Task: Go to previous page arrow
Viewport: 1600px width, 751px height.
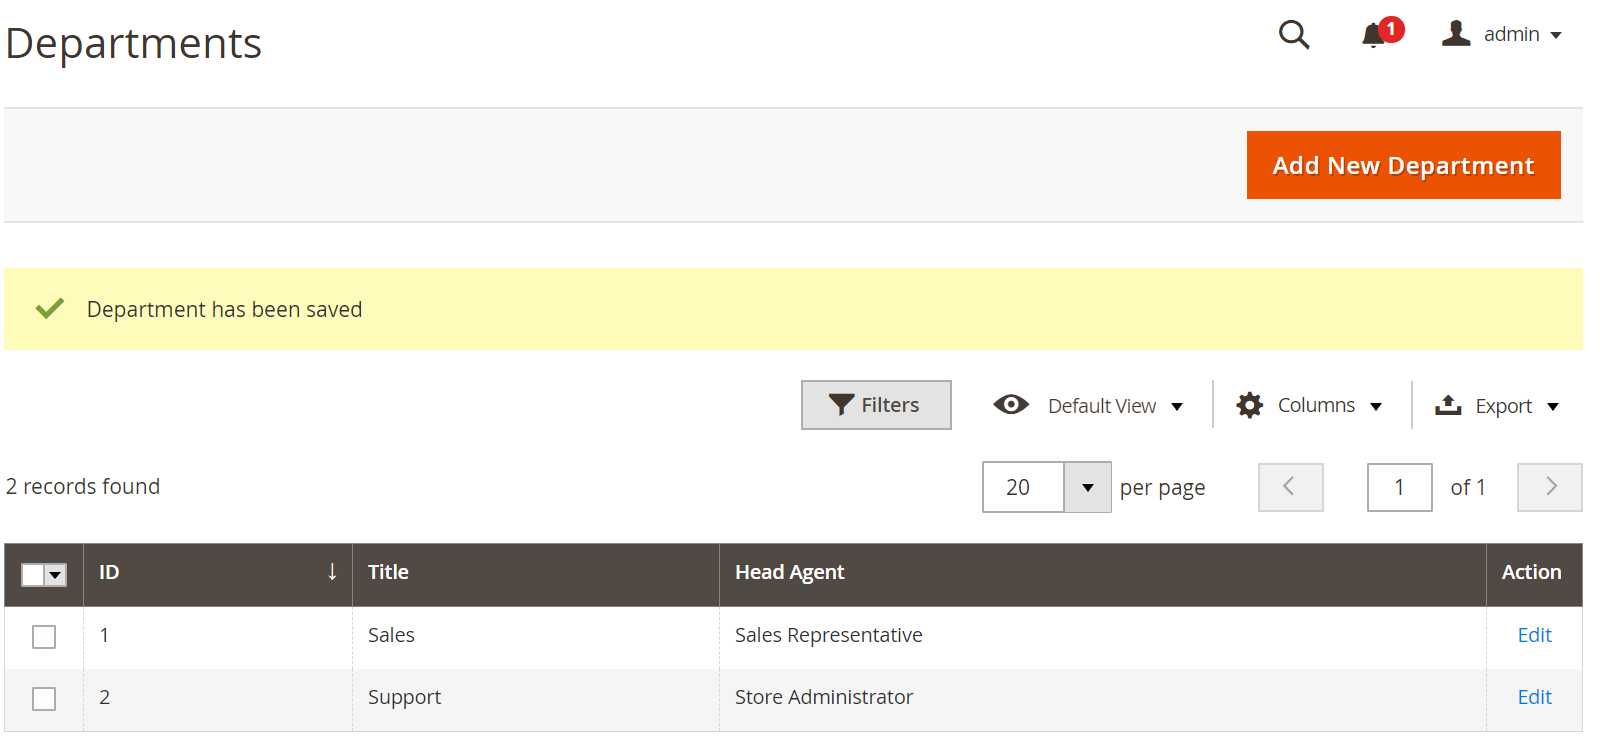Action: pos(1291,487)
